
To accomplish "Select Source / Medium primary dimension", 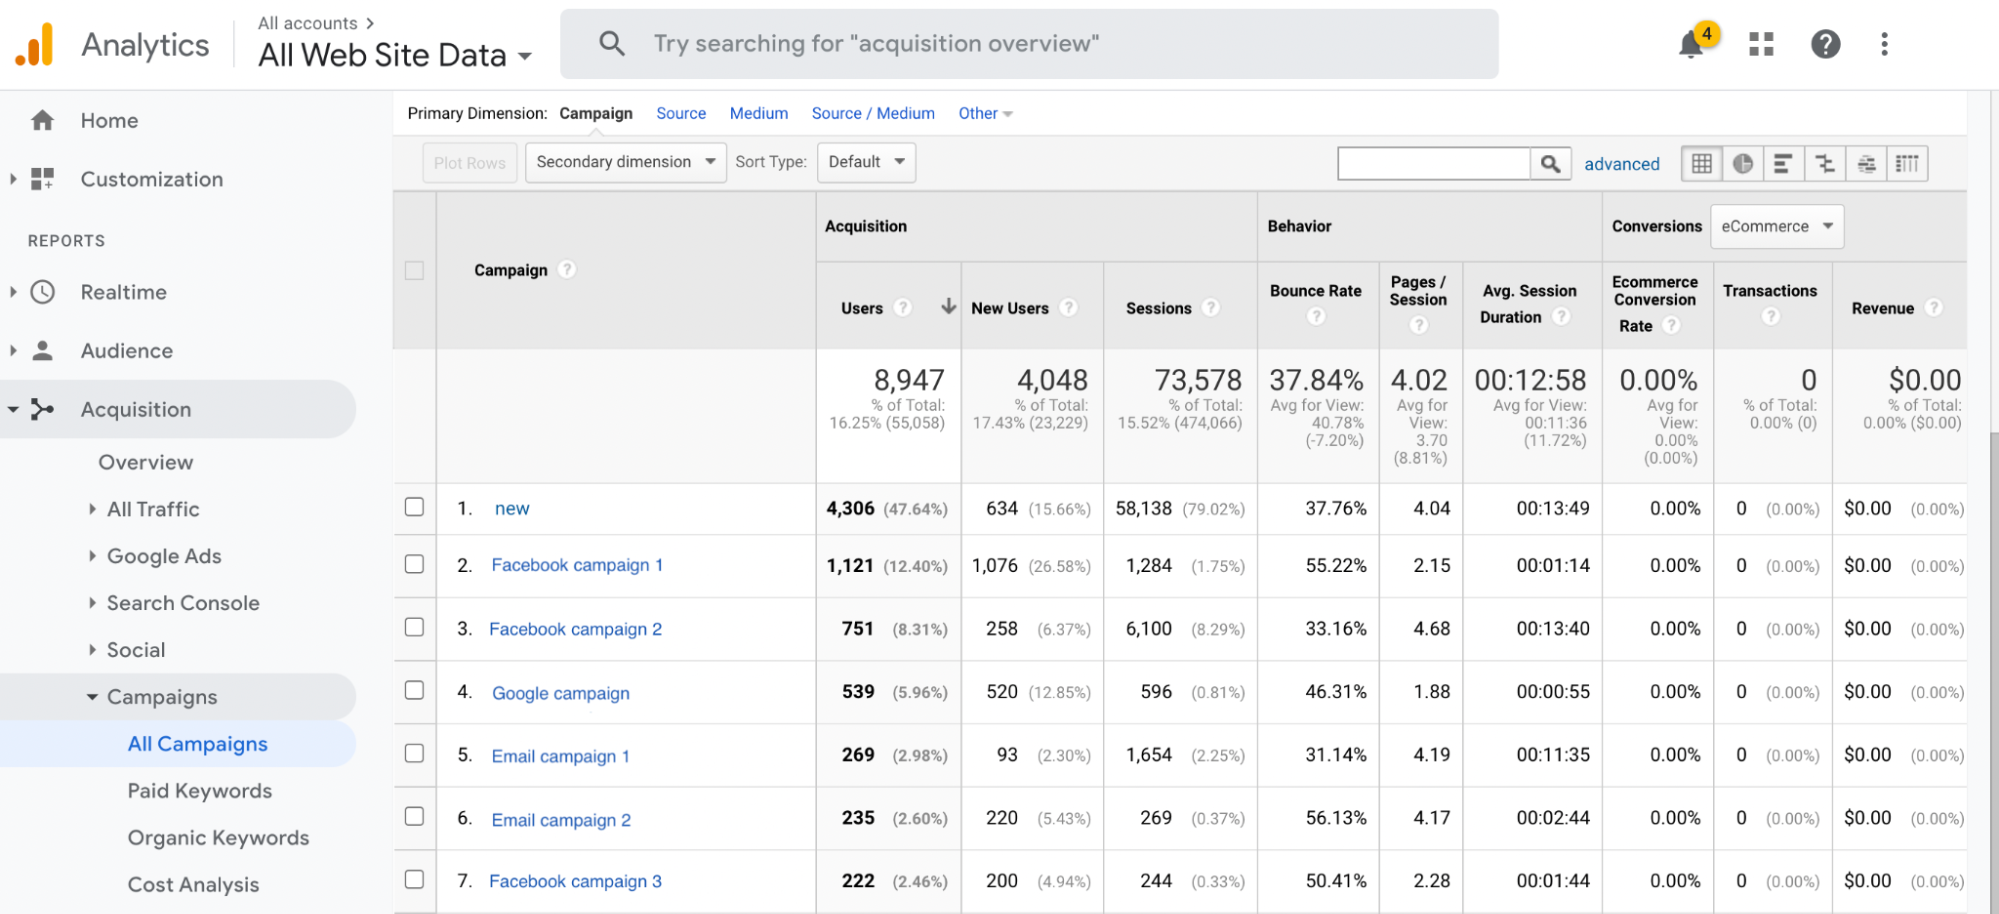I will 873,113.
